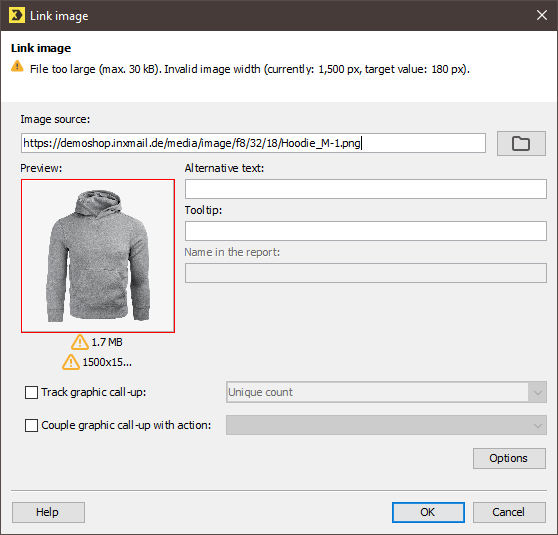This screenshot has width=558, height=535.
Task: Click the yellow Inxmail logo in title bar
Action: [x=17, y=16]
